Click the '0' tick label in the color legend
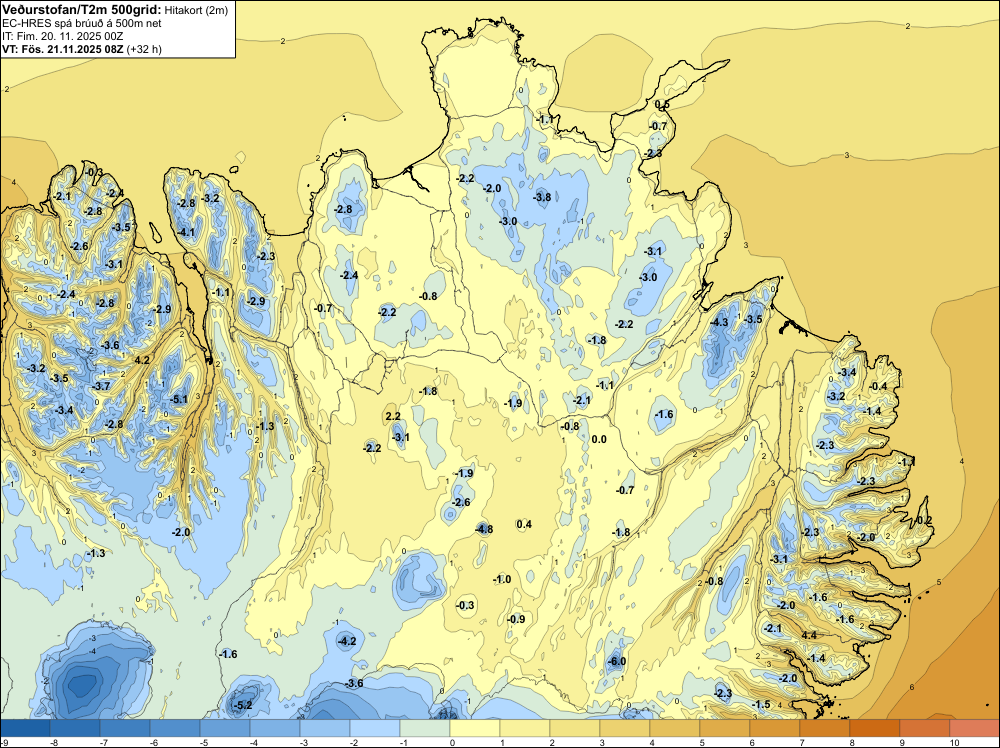Image resolution: width=1000 pixels, height=748 pixels. coord(452,742)
